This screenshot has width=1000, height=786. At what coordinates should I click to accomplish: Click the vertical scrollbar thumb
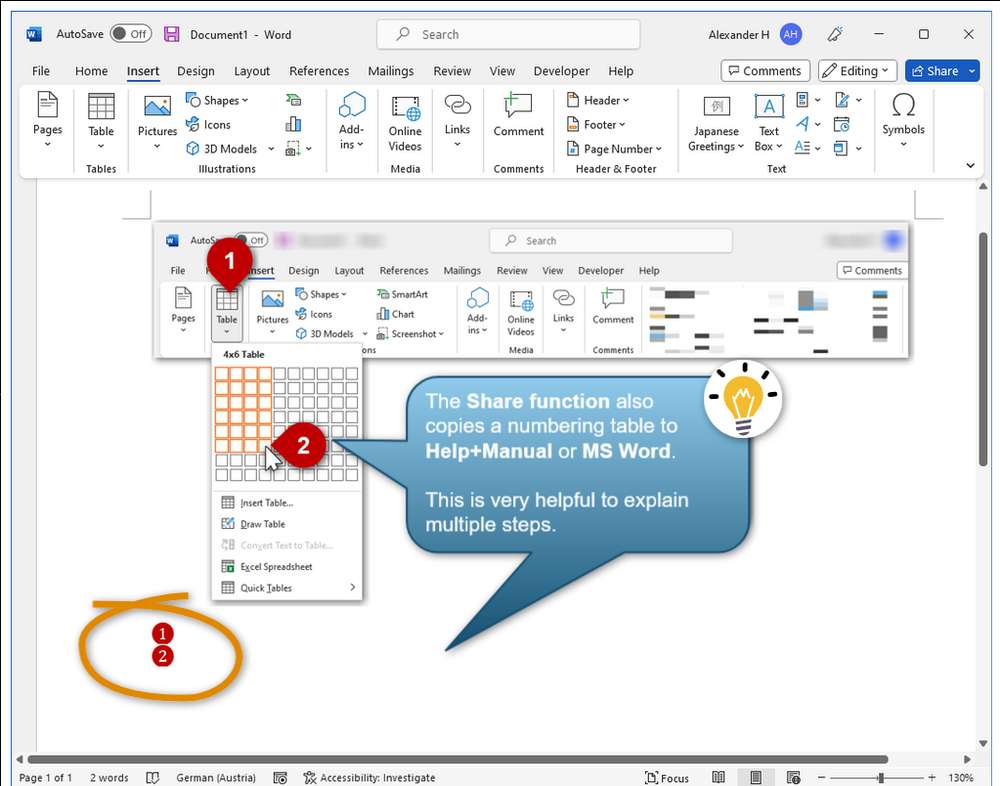(983, 350)
